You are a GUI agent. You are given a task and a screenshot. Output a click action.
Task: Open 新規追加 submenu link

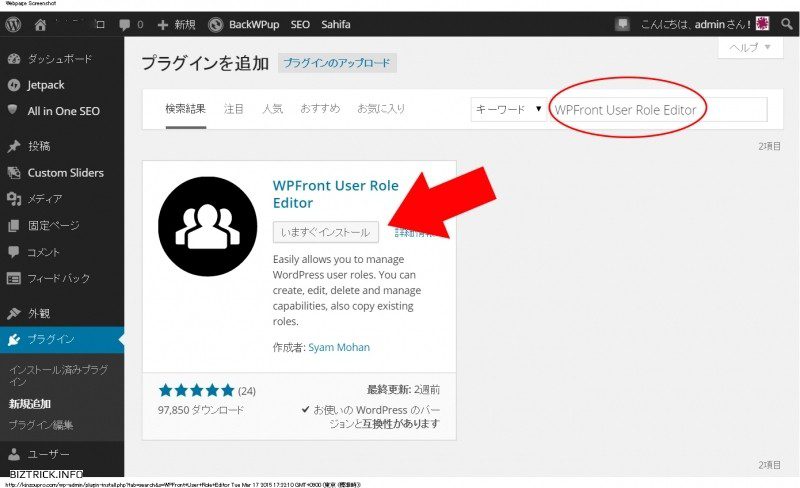(30, 404)
